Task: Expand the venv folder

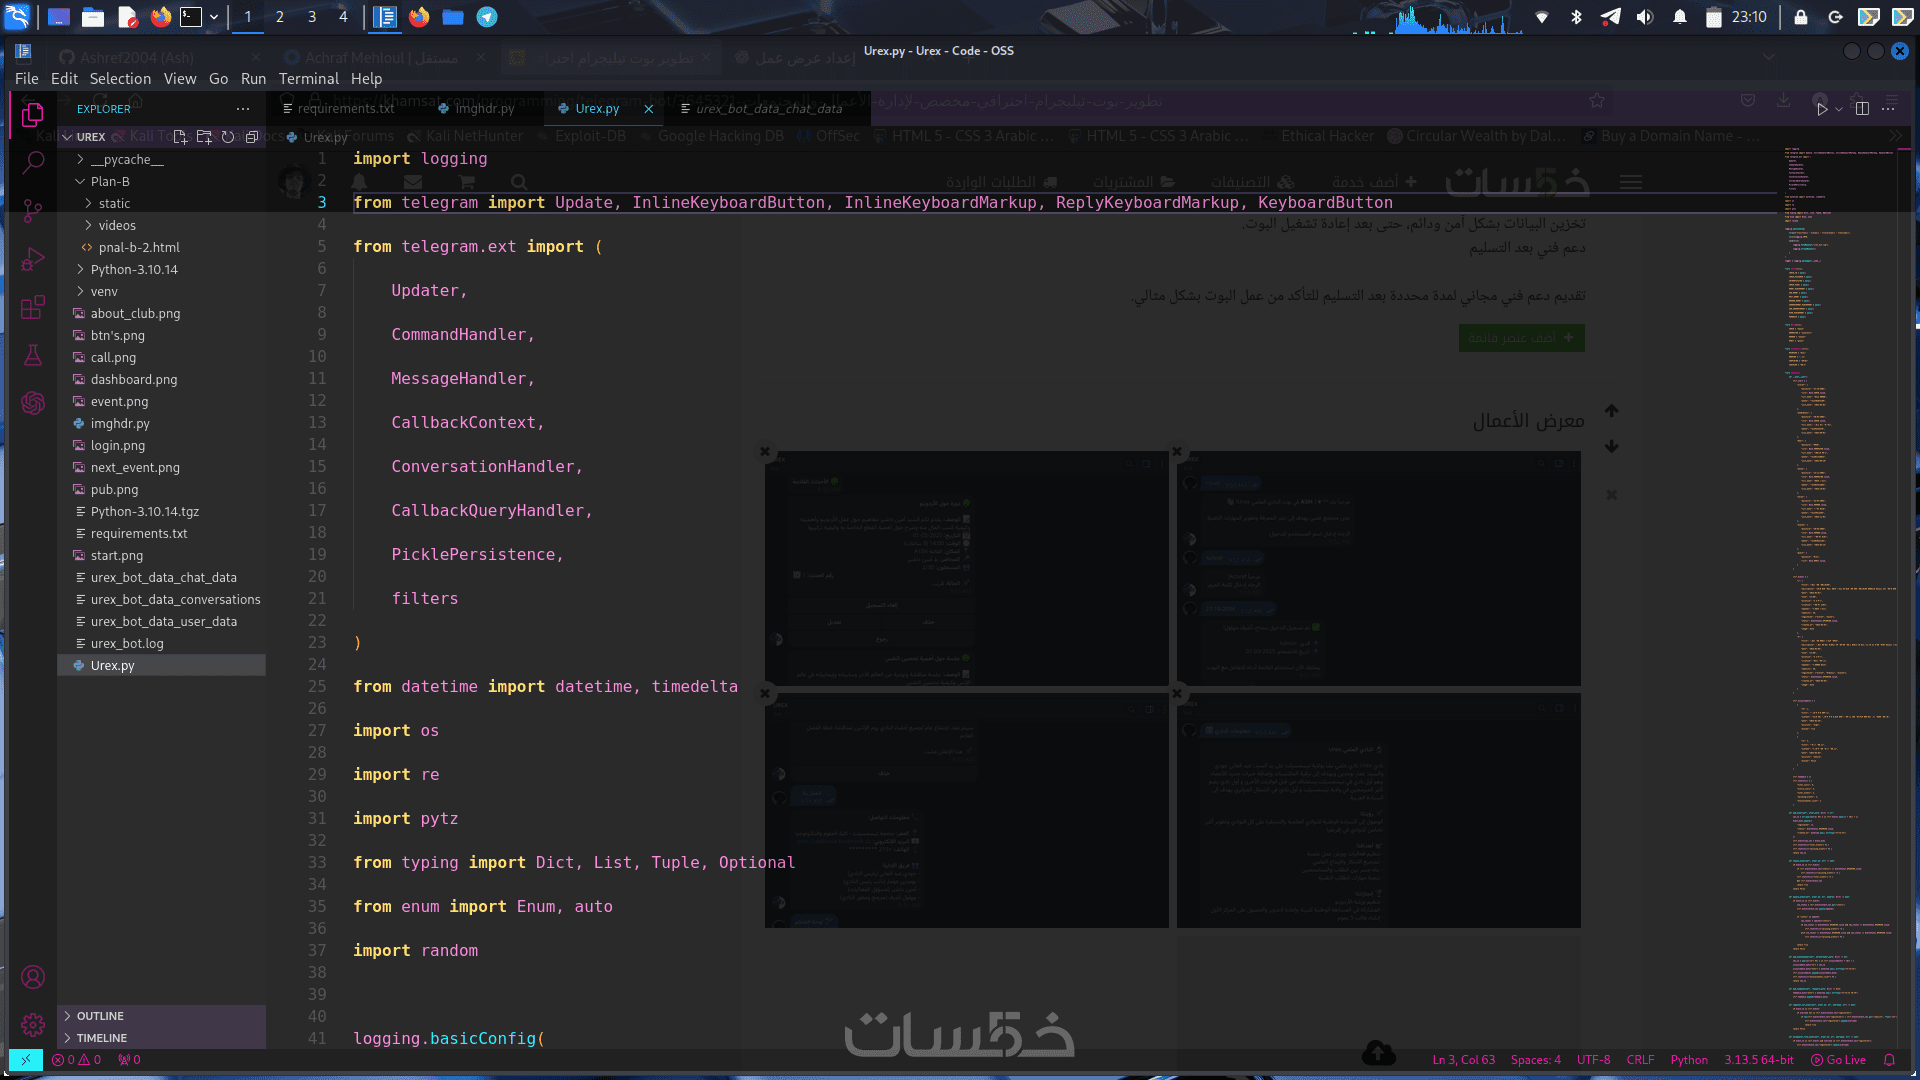Action: 104,291
